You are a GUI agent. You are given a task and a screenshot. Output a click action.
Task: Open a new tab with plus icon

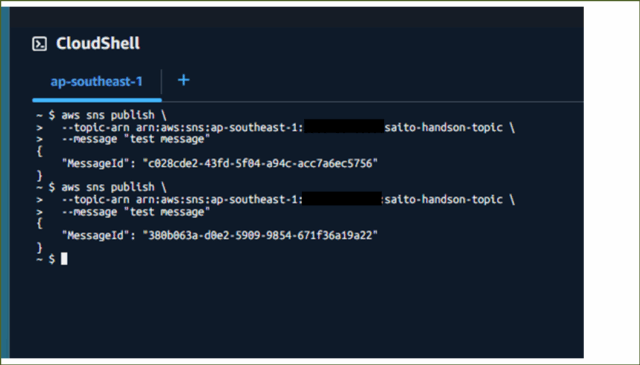184,80
